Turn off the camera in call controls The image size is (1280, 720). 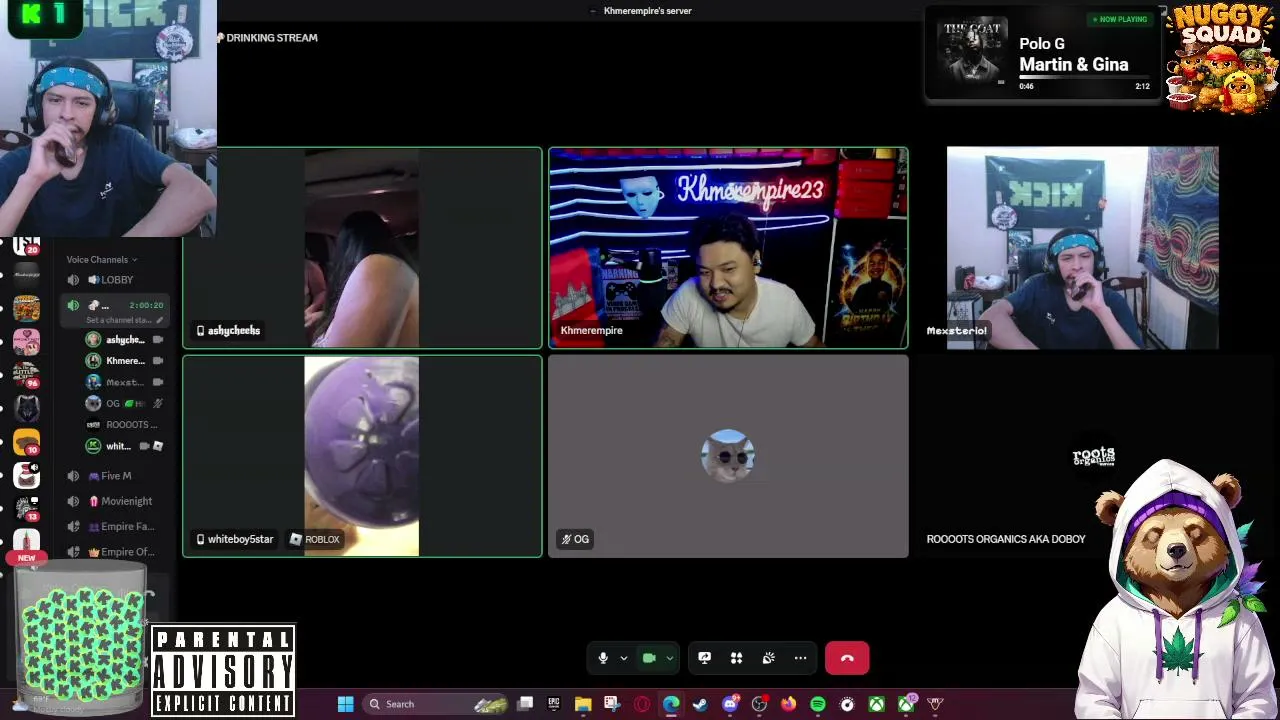pyautogui.click(x=649, y=658)
